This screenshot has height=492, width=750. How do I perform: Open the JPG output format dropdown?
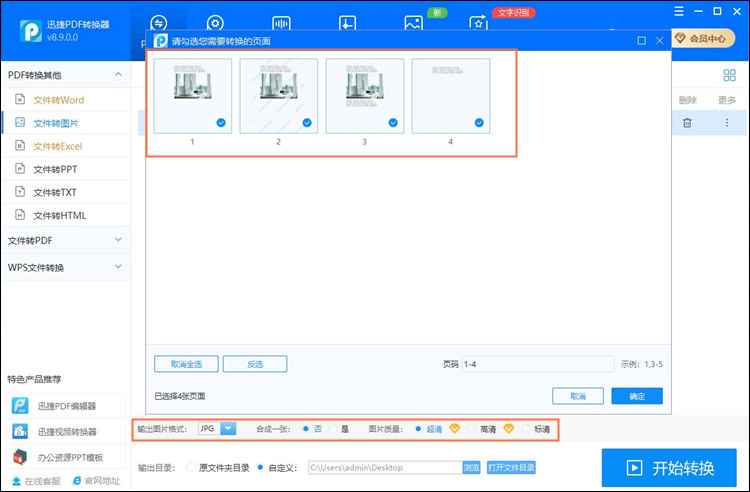pos(228,428)
